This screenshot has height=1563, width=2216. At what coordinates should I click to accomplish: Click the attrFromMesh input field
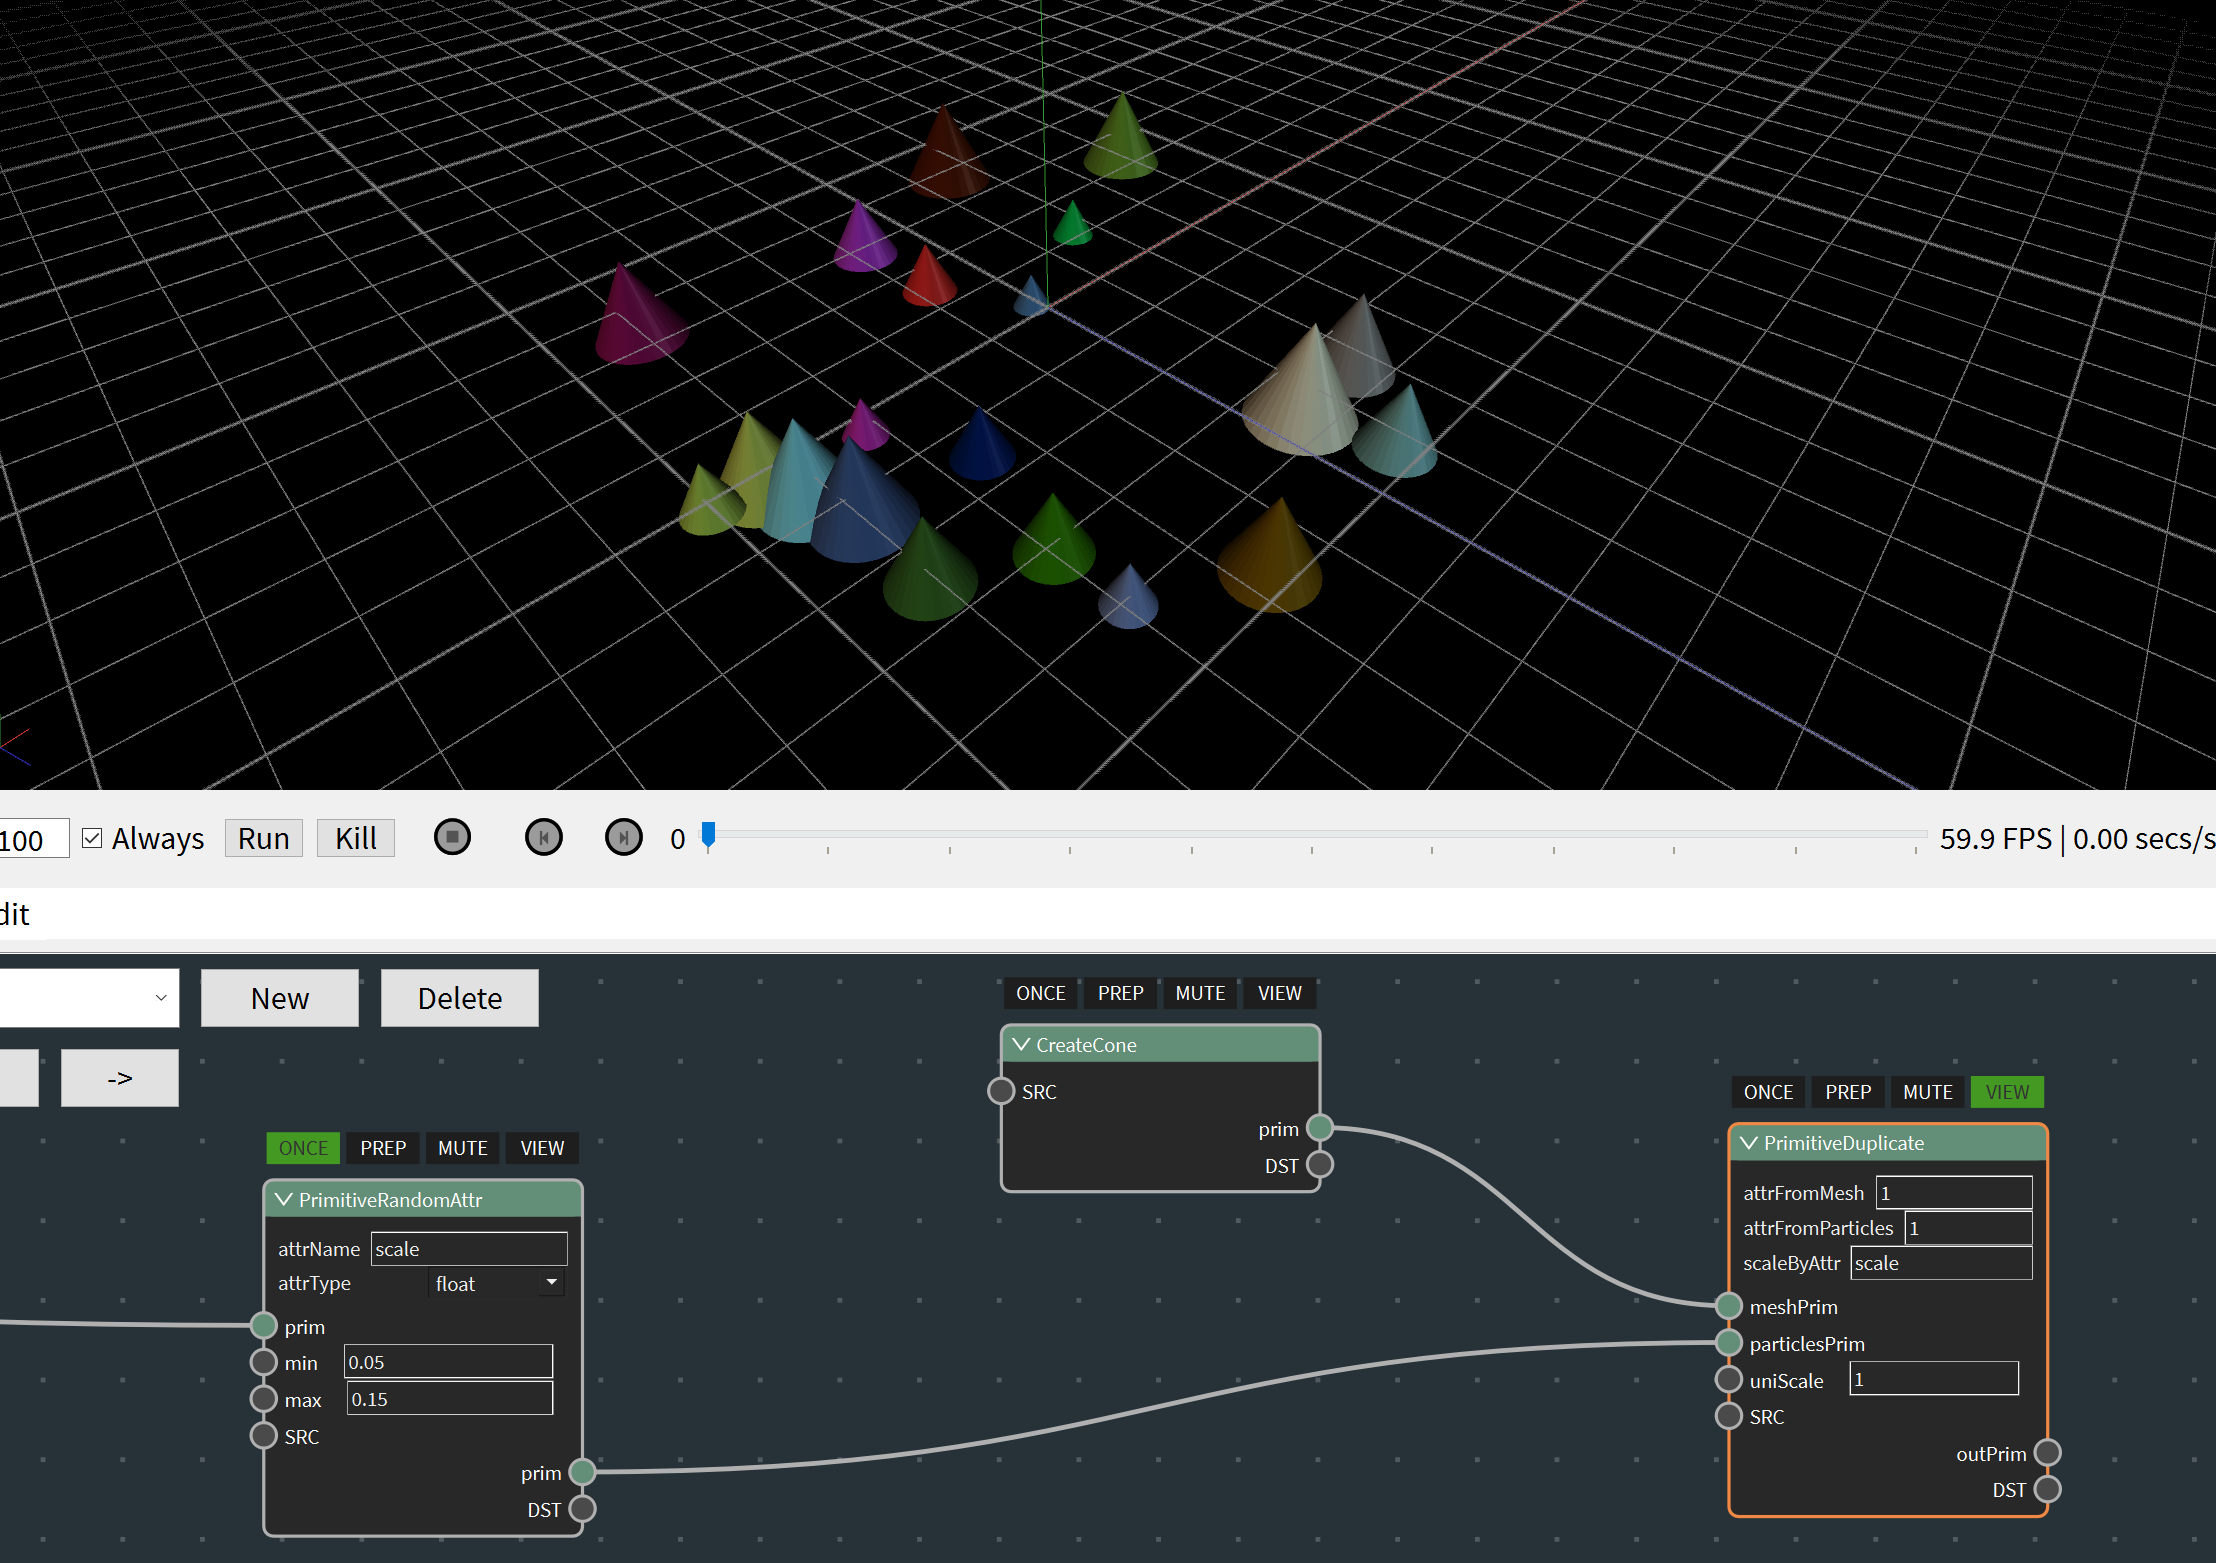pos(1954,1193)
